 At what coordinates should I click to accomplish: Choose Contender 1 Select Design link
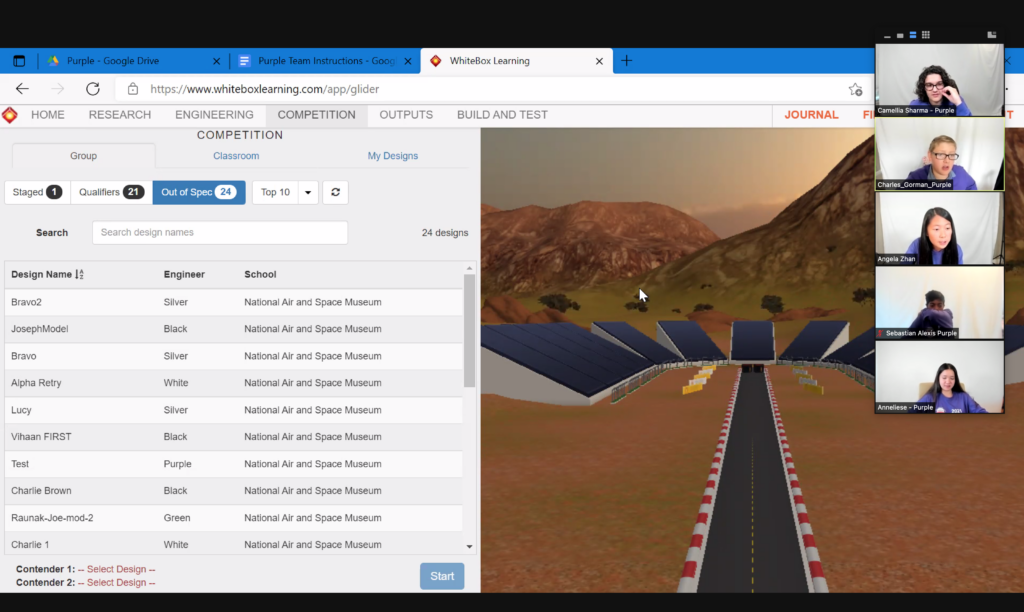coord(116,570)
